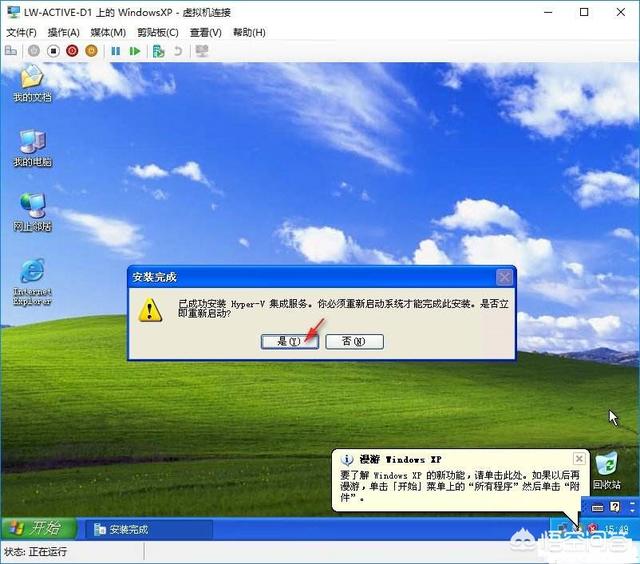Screen dimensions: 640x564
Task: Click 是(Y) to restart now
Action: [289, 342]
